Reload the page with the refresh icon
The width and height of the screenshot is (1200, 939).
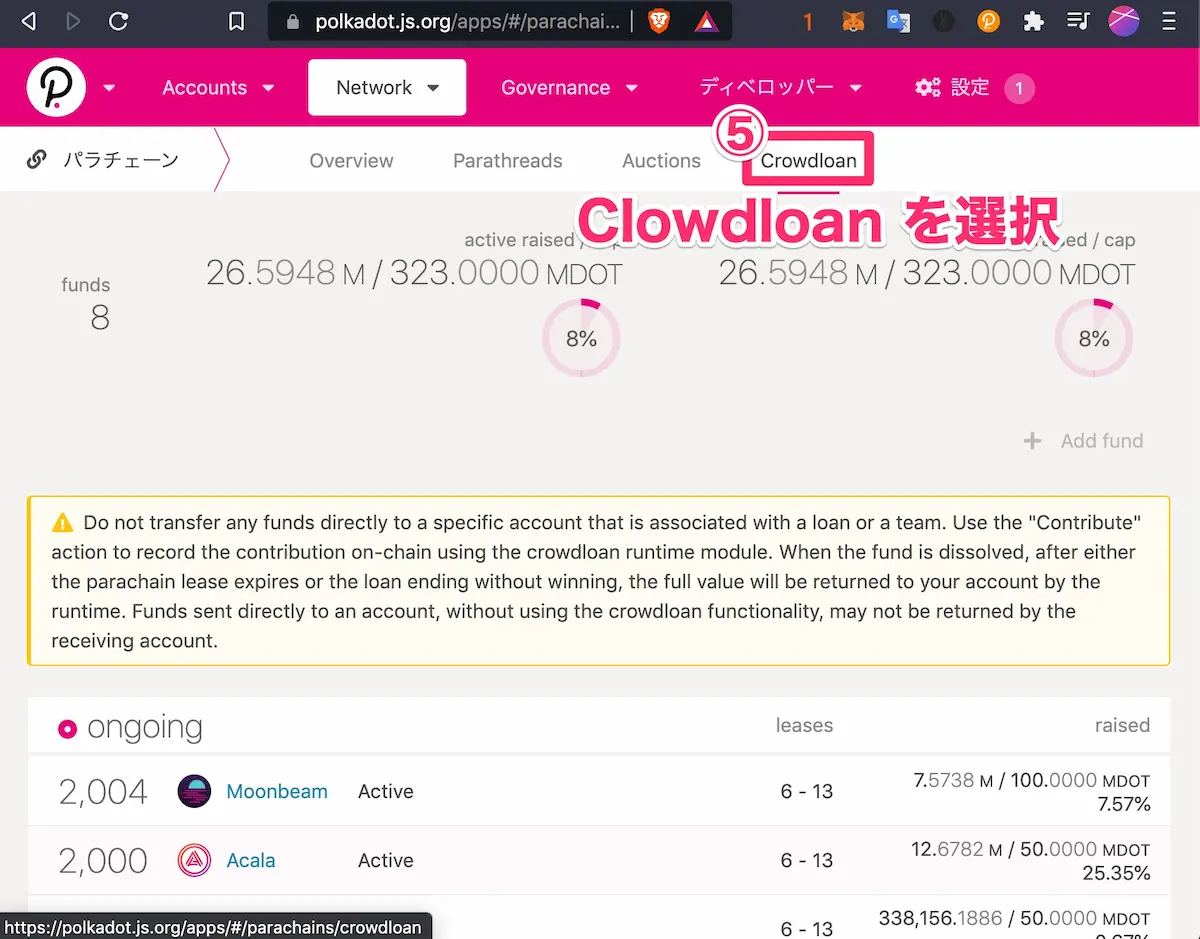[x=118, y=21]
